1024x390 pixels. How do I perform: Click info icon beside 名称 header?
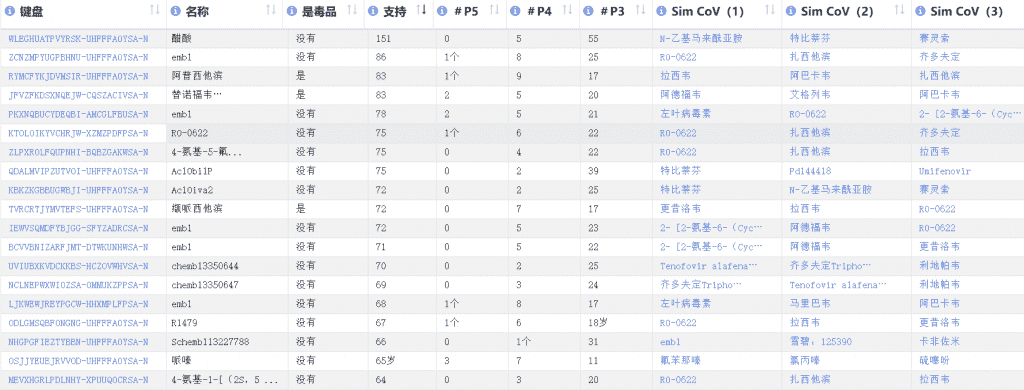click(175, 11)
